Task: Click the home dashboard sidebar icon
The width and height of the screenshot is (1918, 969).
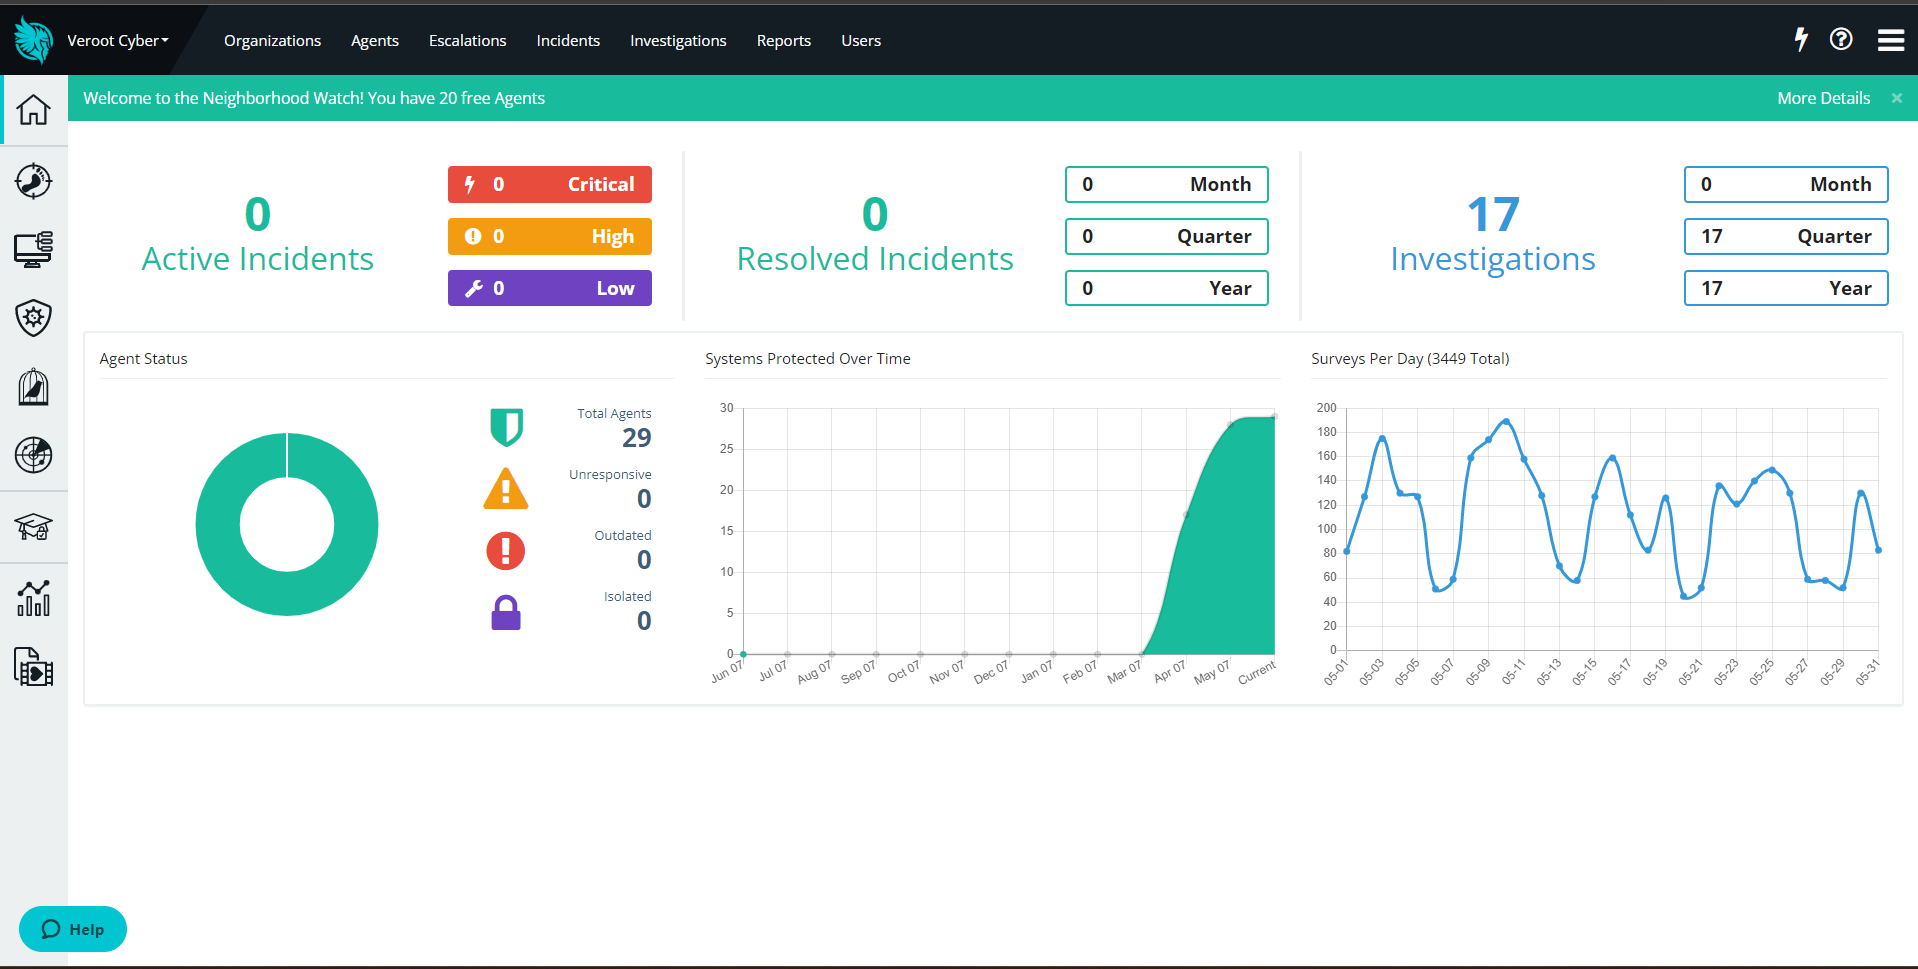Action: [33, 110]
